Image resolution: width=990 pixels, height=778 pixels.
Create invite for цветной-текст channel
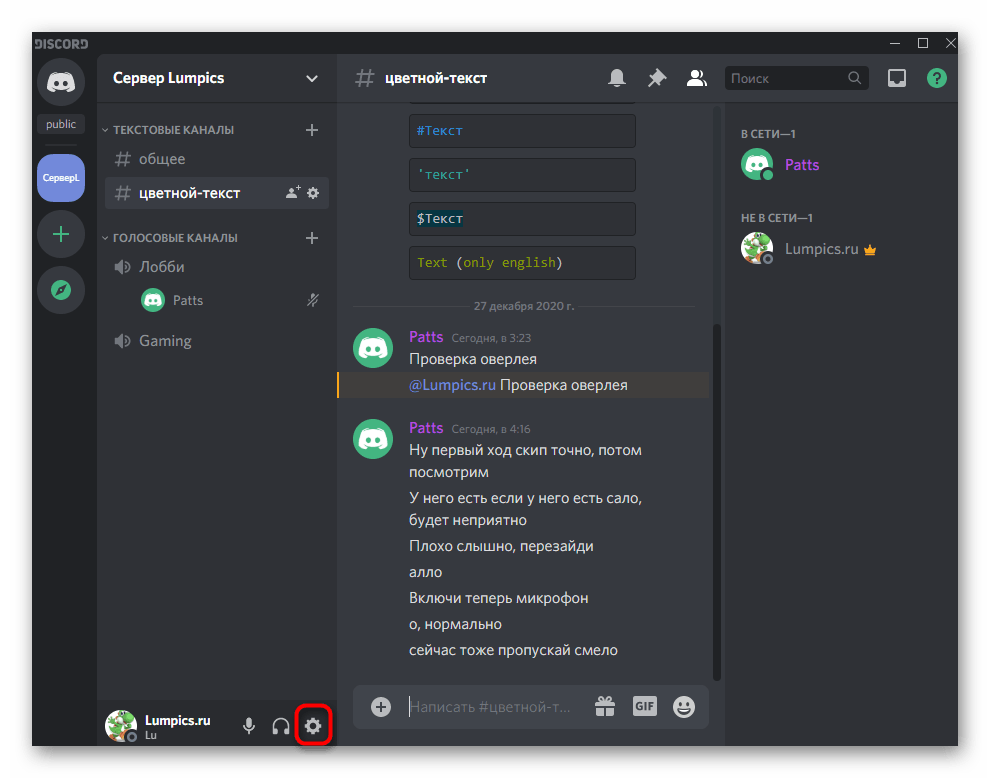(x=293, y=193)
